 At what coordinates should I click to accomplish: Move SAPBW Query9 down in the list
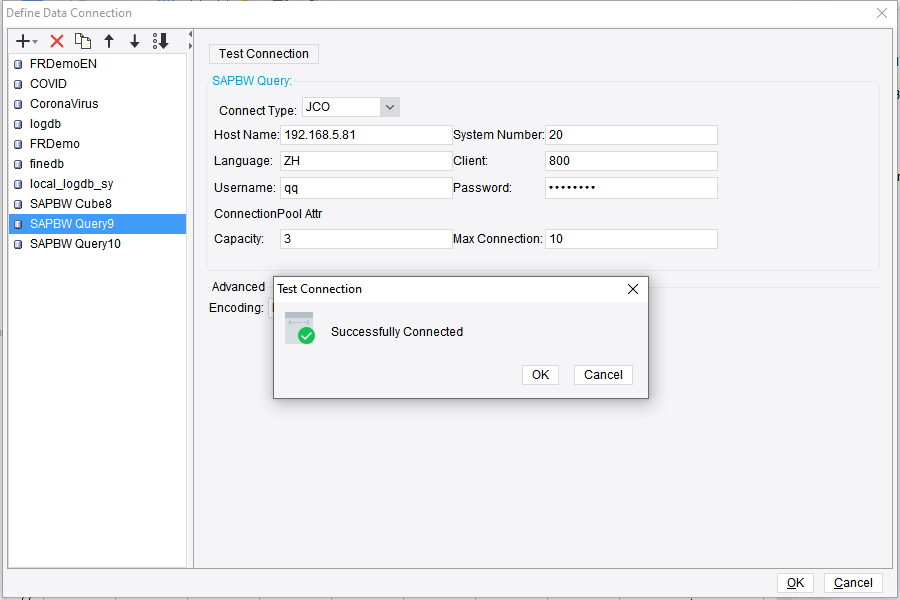[x=134, y=41]
